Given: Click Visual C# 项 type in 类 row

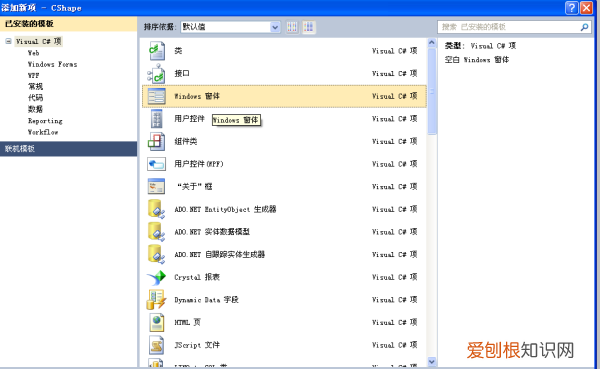Looking at the screenshot, I should click(394, 51).
